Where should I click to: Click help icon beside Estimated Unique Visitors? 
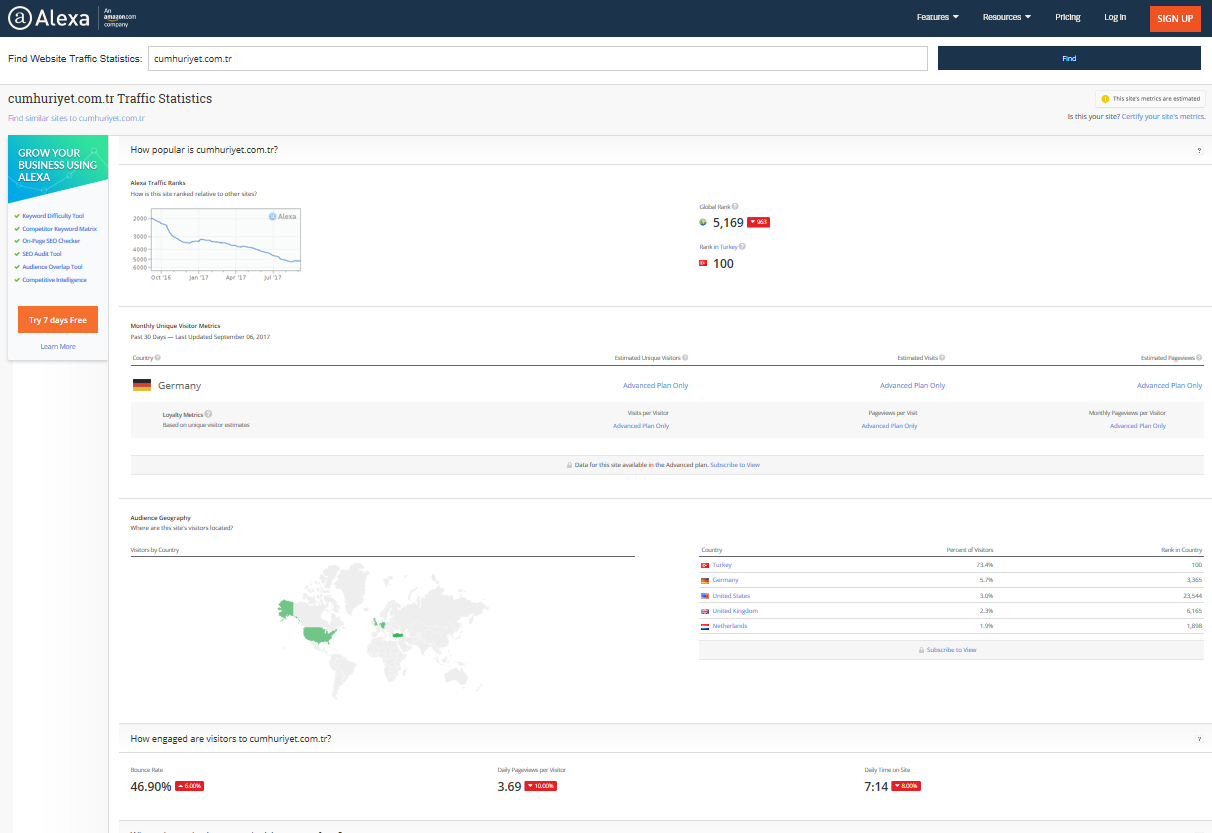point(685,357)
